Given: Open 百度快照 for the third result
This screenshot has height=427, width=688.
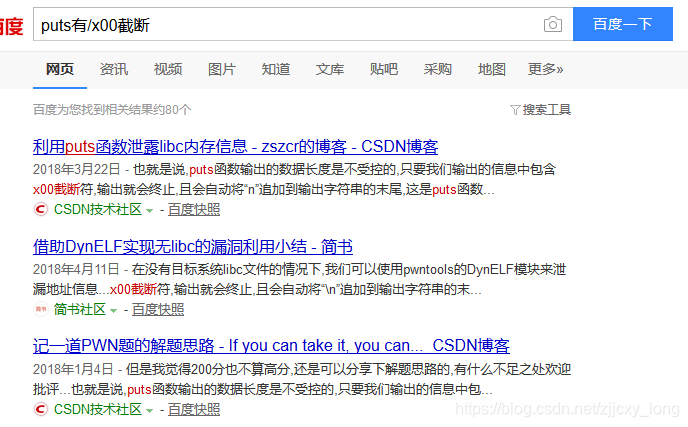Looking at the screenshot, I should 194,409.
